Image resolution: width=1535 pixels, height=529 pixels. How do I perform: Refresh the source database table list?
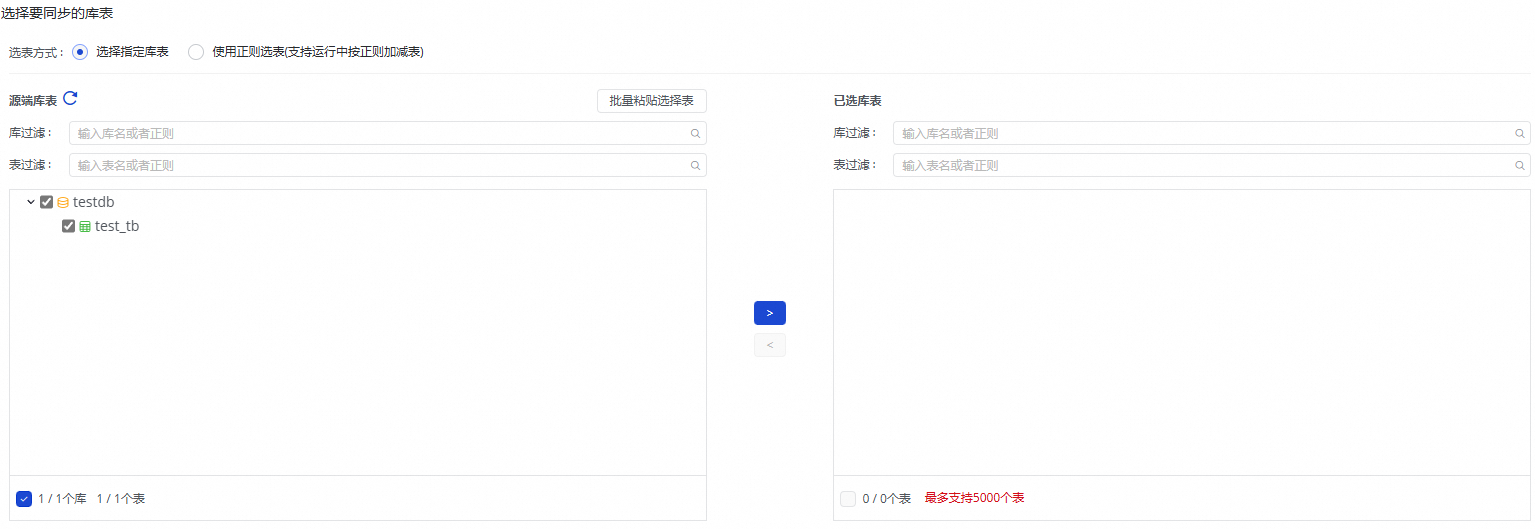pyautogui.click(x=70, y=99)
